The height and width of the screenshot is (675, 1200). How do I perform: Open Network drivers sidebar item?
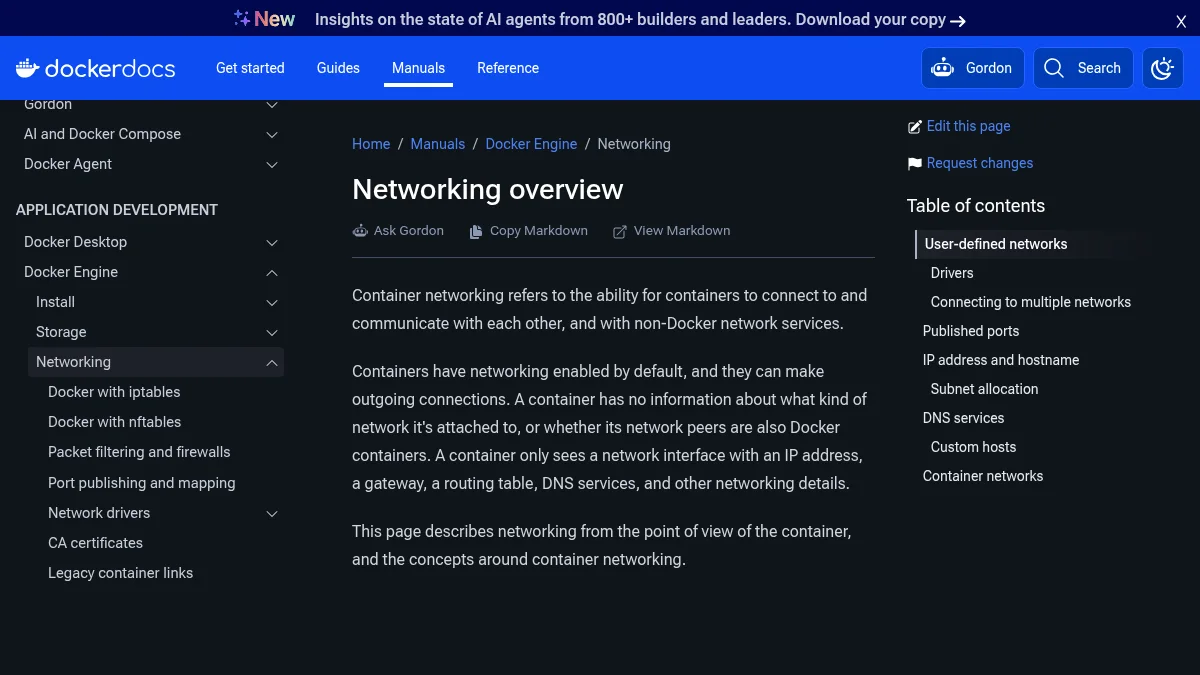99,513
